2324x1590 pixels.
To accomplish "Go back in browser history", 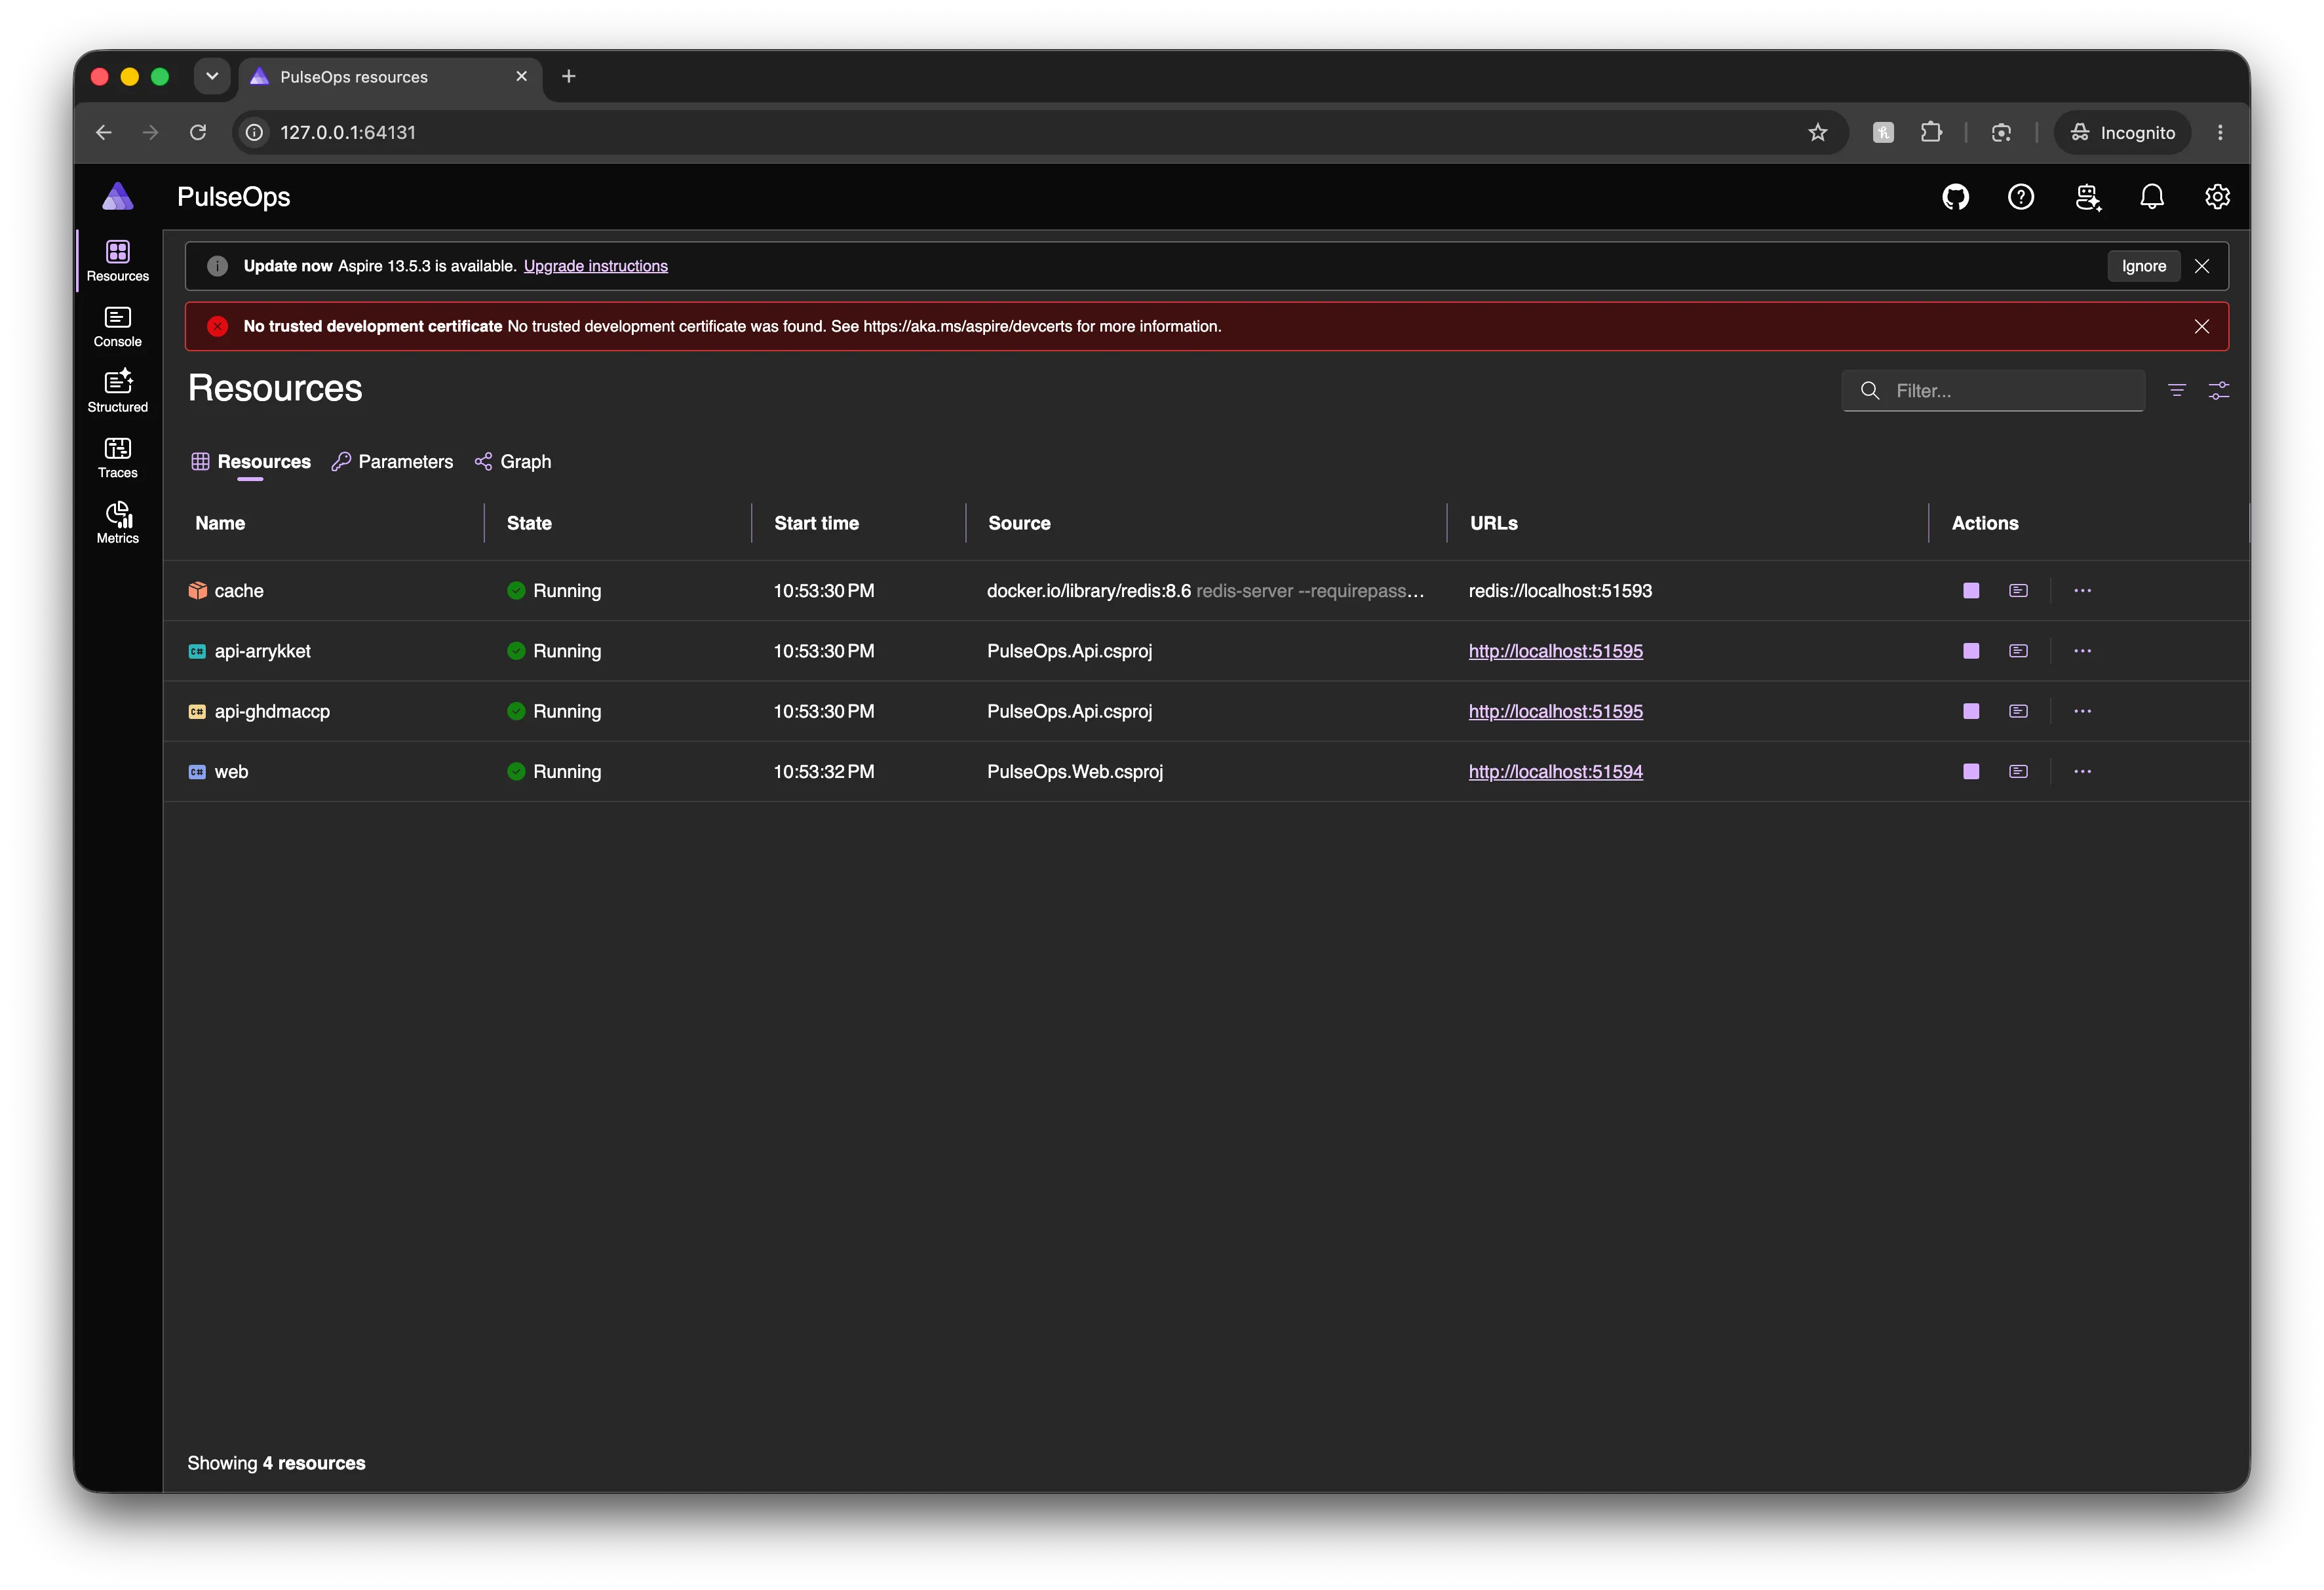I will (x=104, y=132).
